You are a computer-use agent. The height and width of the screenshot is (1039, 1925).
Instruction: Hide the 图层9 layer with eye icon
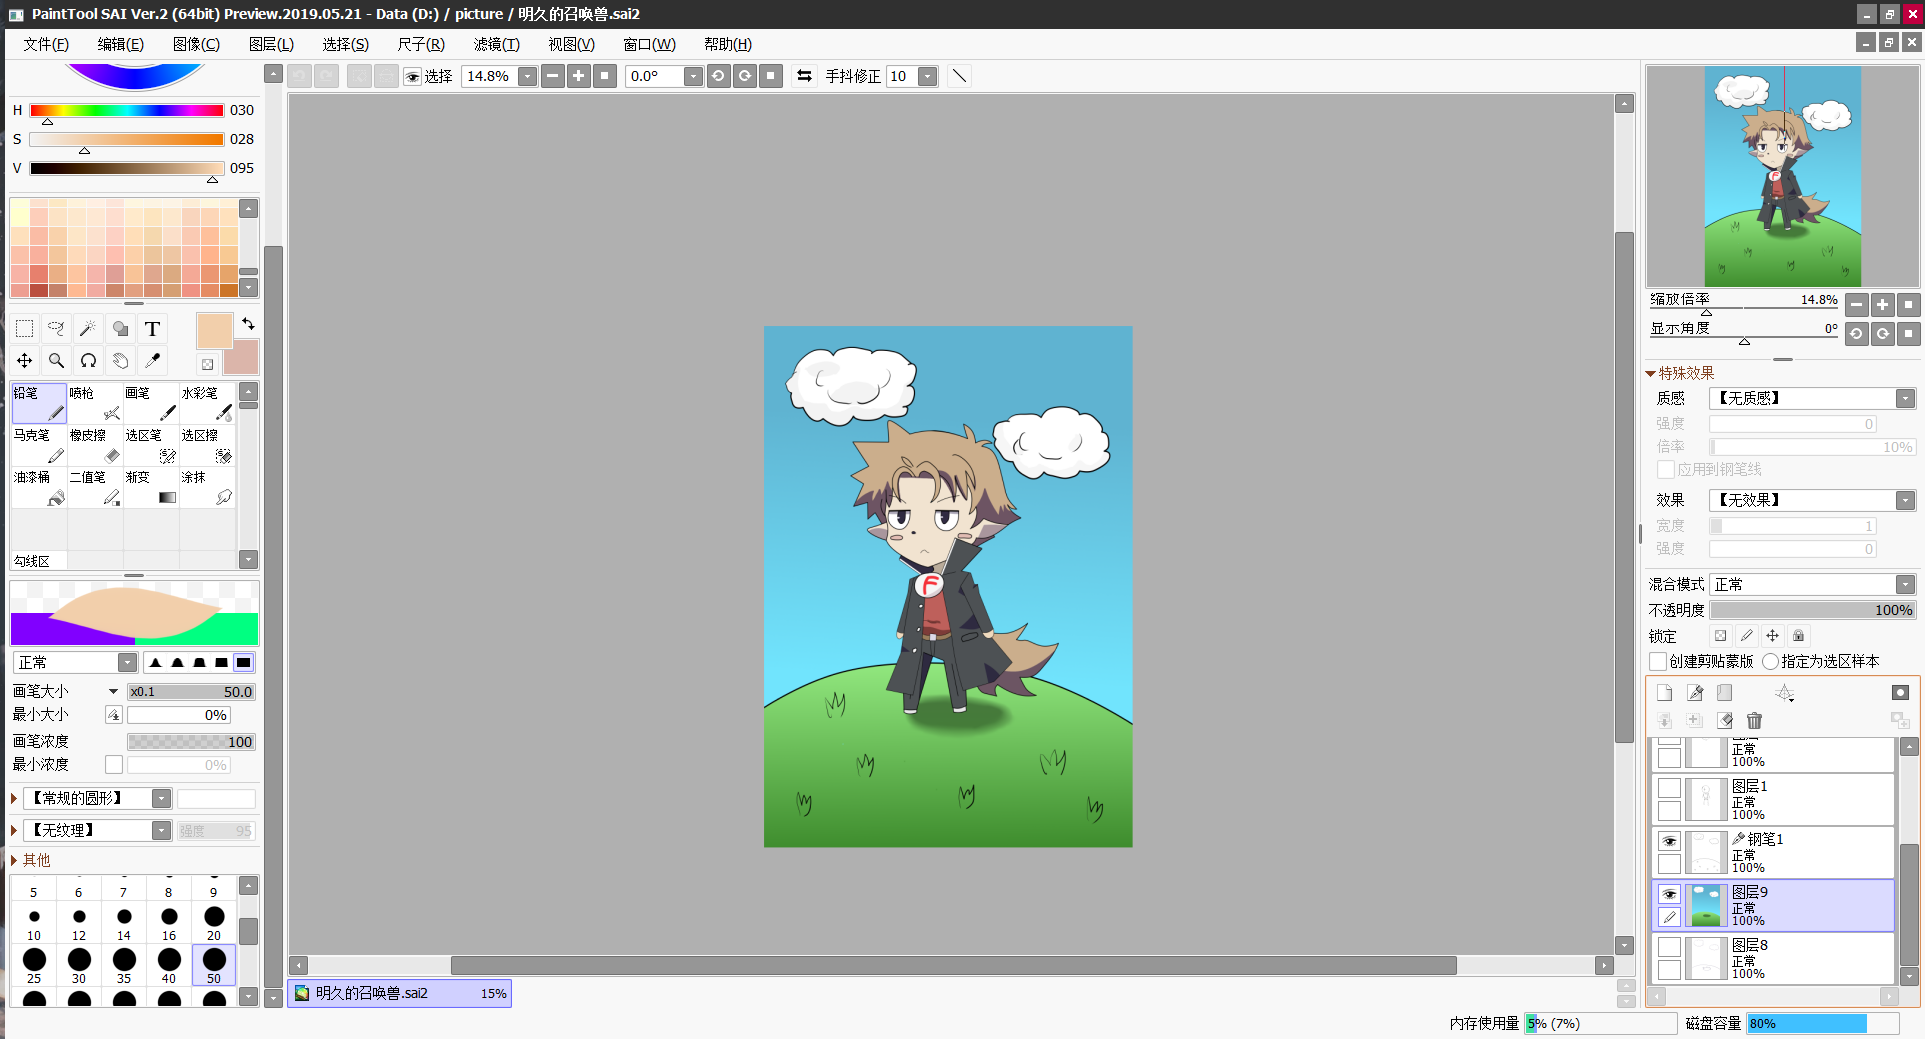pos(1669,894)
